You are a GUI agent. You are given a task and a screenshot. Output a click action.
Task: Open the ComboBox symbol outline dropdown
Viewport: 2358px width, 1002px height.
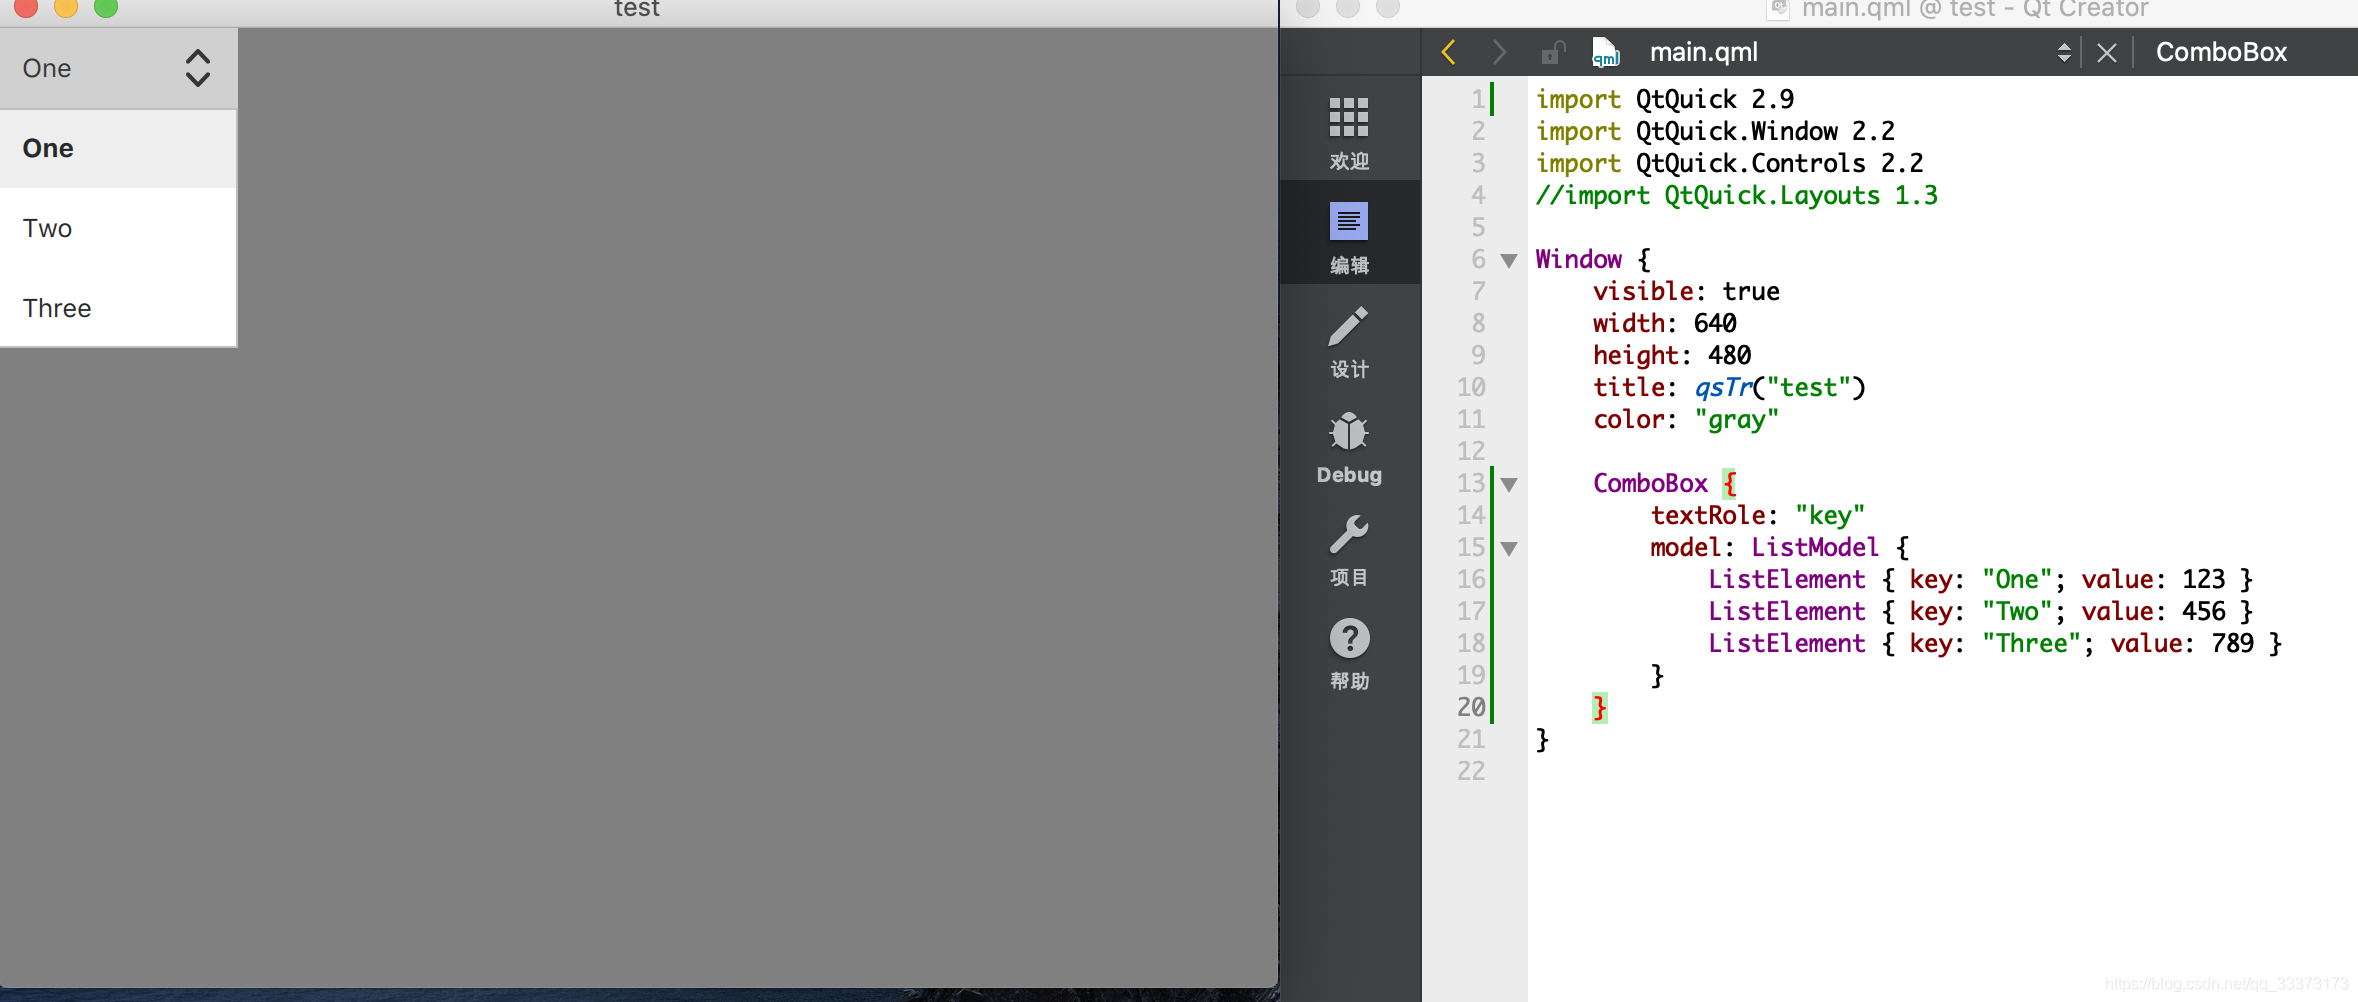click(x=2222, y=52)
